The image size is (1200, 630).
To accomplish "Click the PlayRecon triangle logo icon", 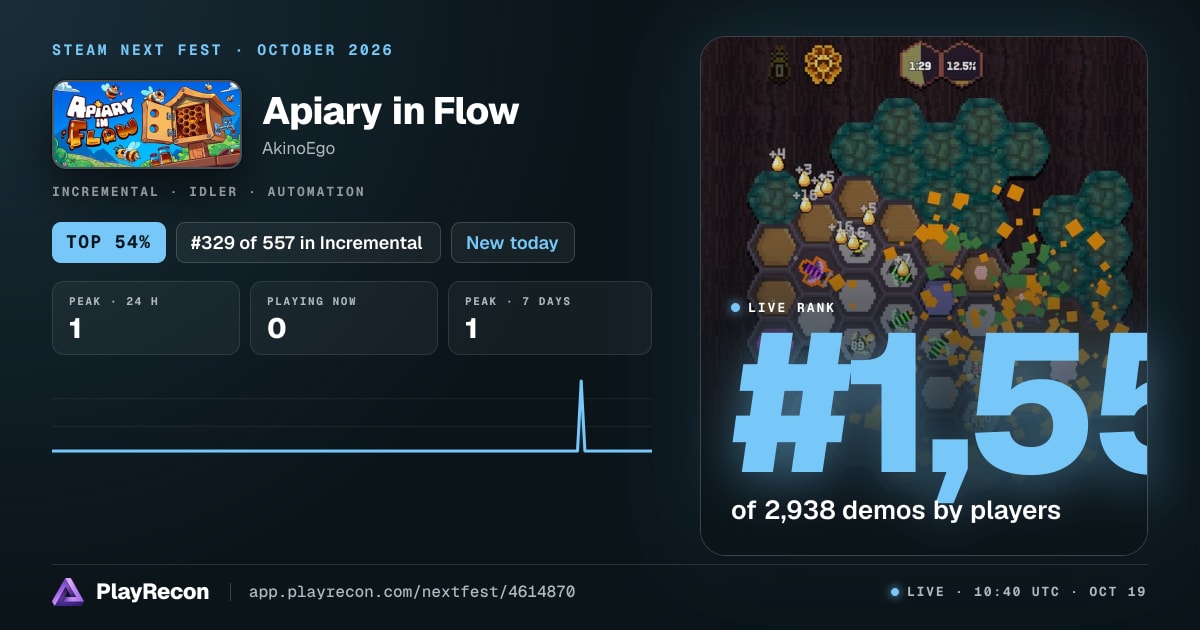I will [68, 592].
